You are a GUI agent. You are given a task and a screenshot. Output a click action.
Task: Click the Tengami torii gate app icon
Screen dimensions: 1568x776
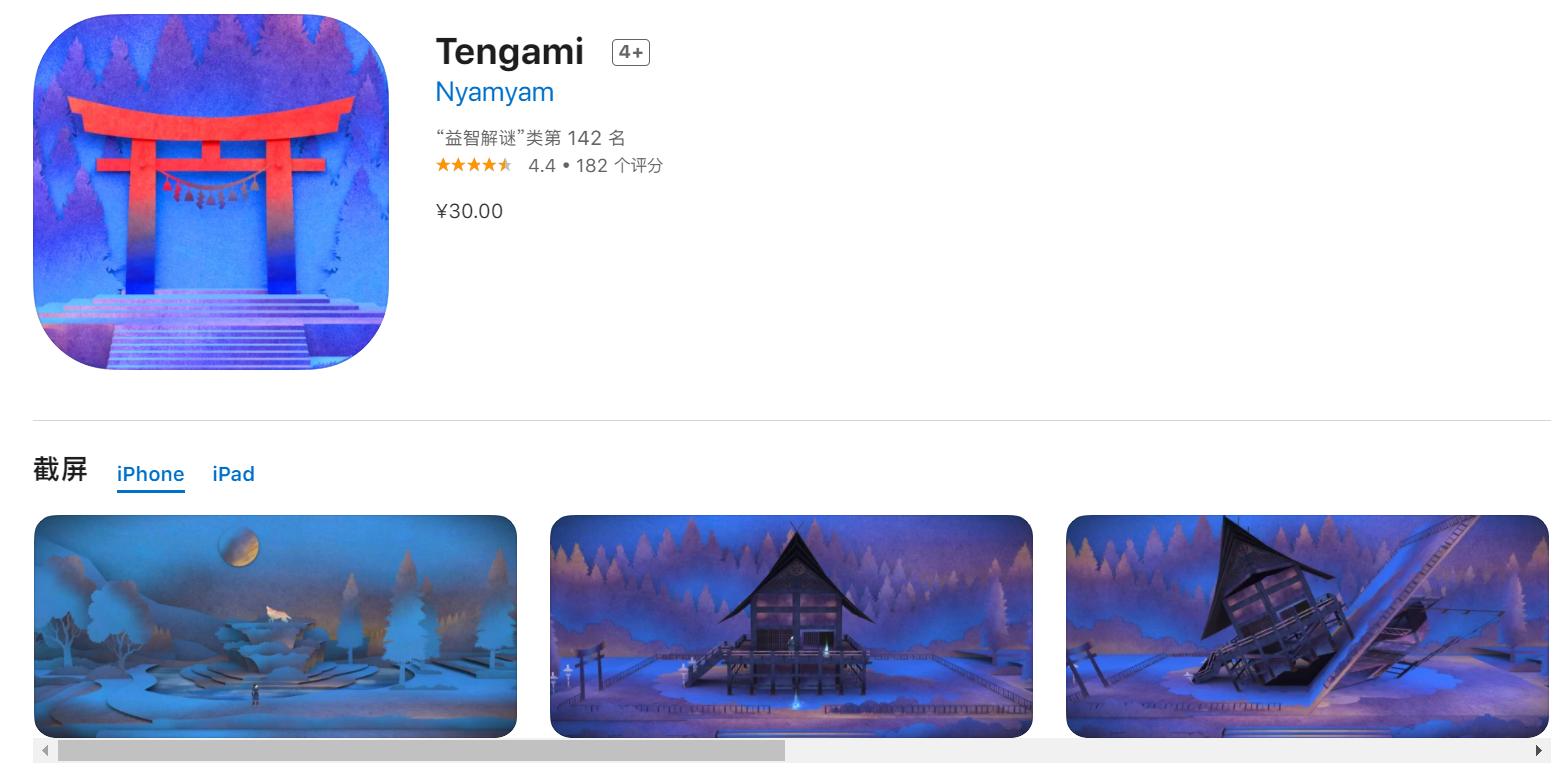coord(211,192)
